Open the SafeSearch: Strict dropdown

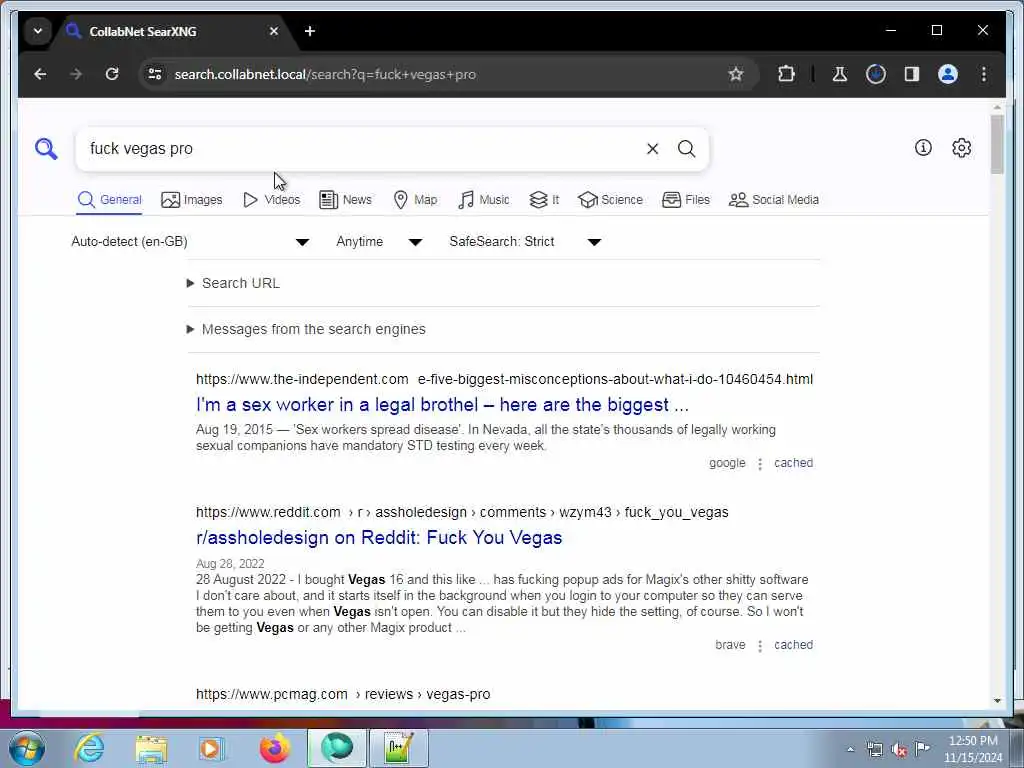(x=525, y=242)
